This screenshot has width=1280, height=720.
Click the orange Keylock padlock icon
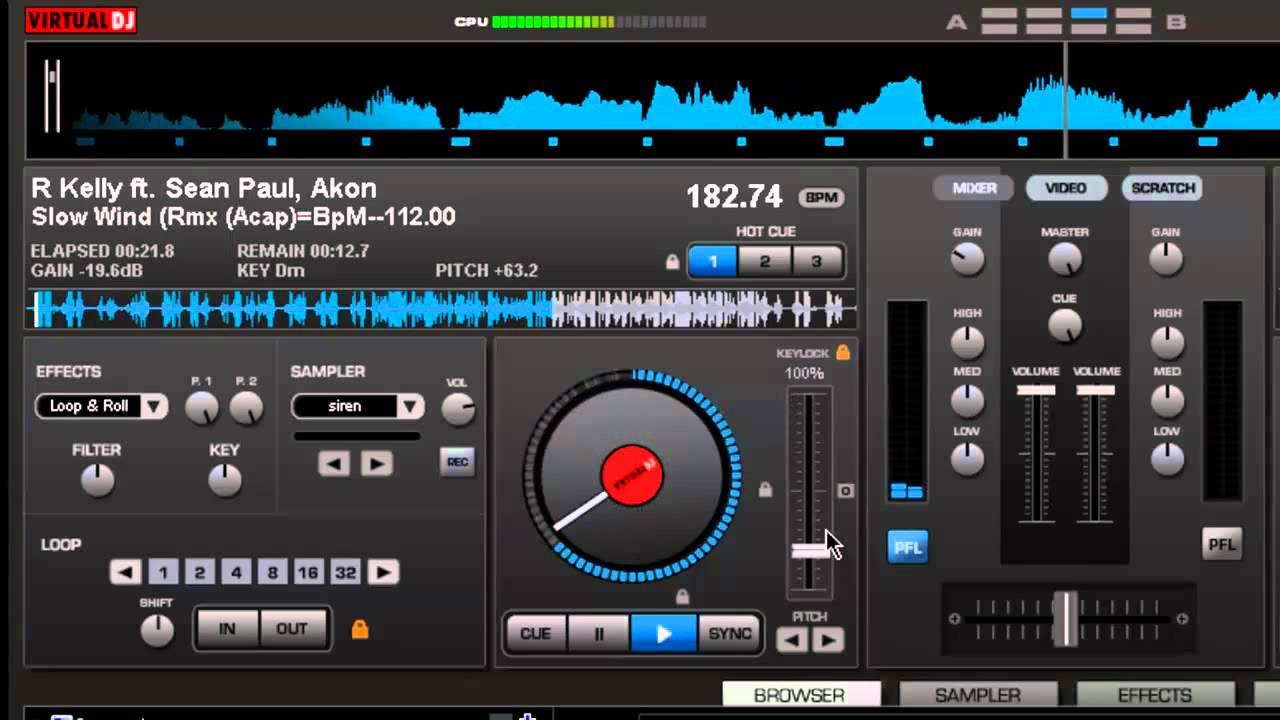843,352
